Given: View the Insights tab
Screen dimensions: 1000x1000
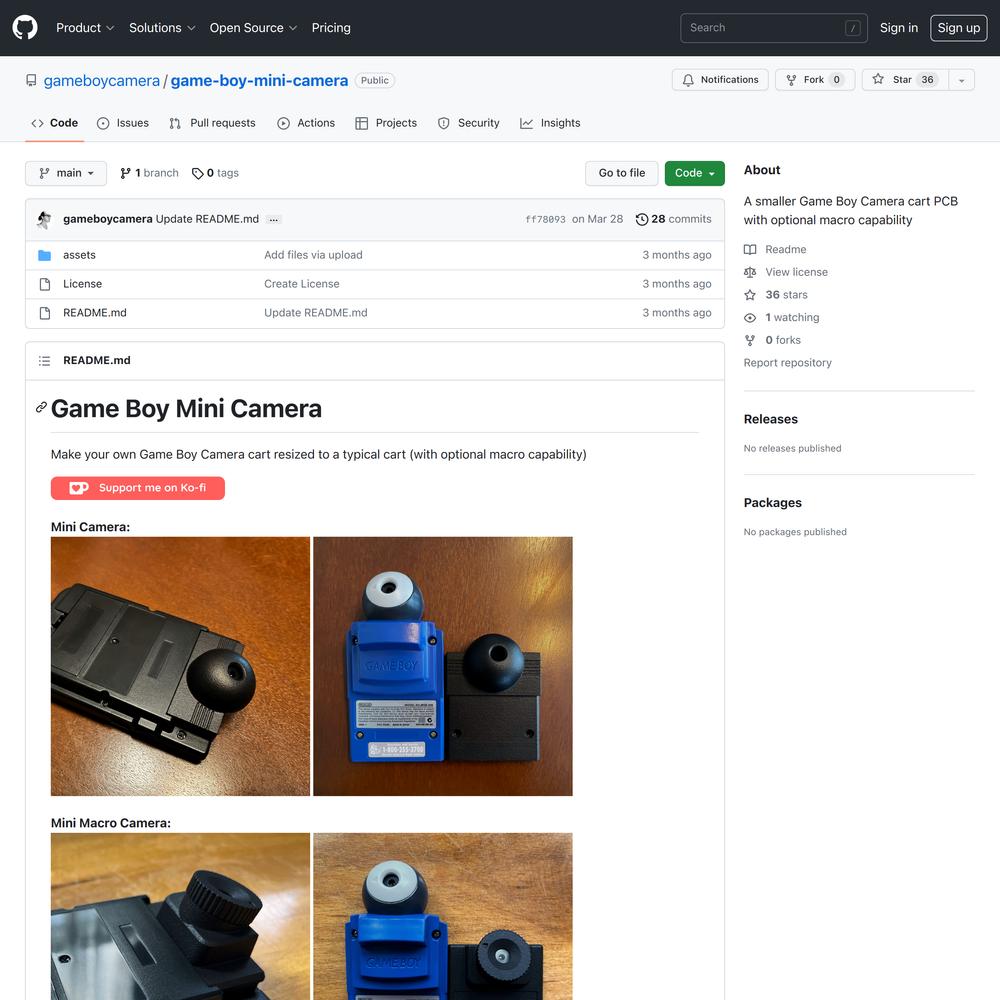Looking at the screenshot, I should point(550,123).
